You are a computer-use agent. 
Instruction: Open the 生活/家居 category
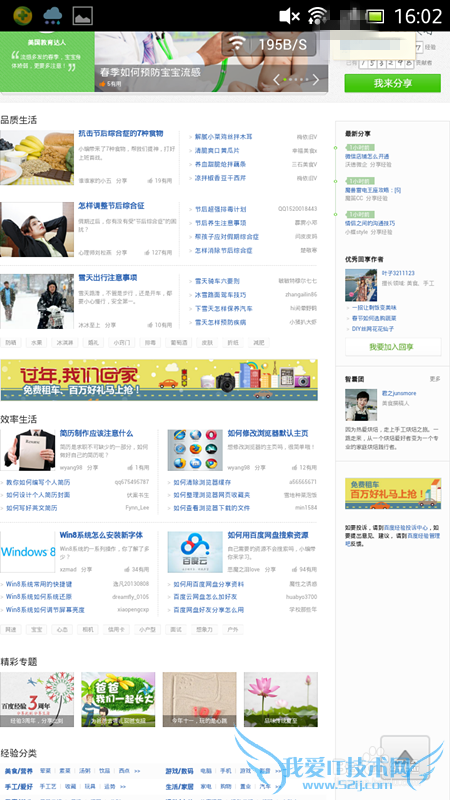tap(180, 787)
